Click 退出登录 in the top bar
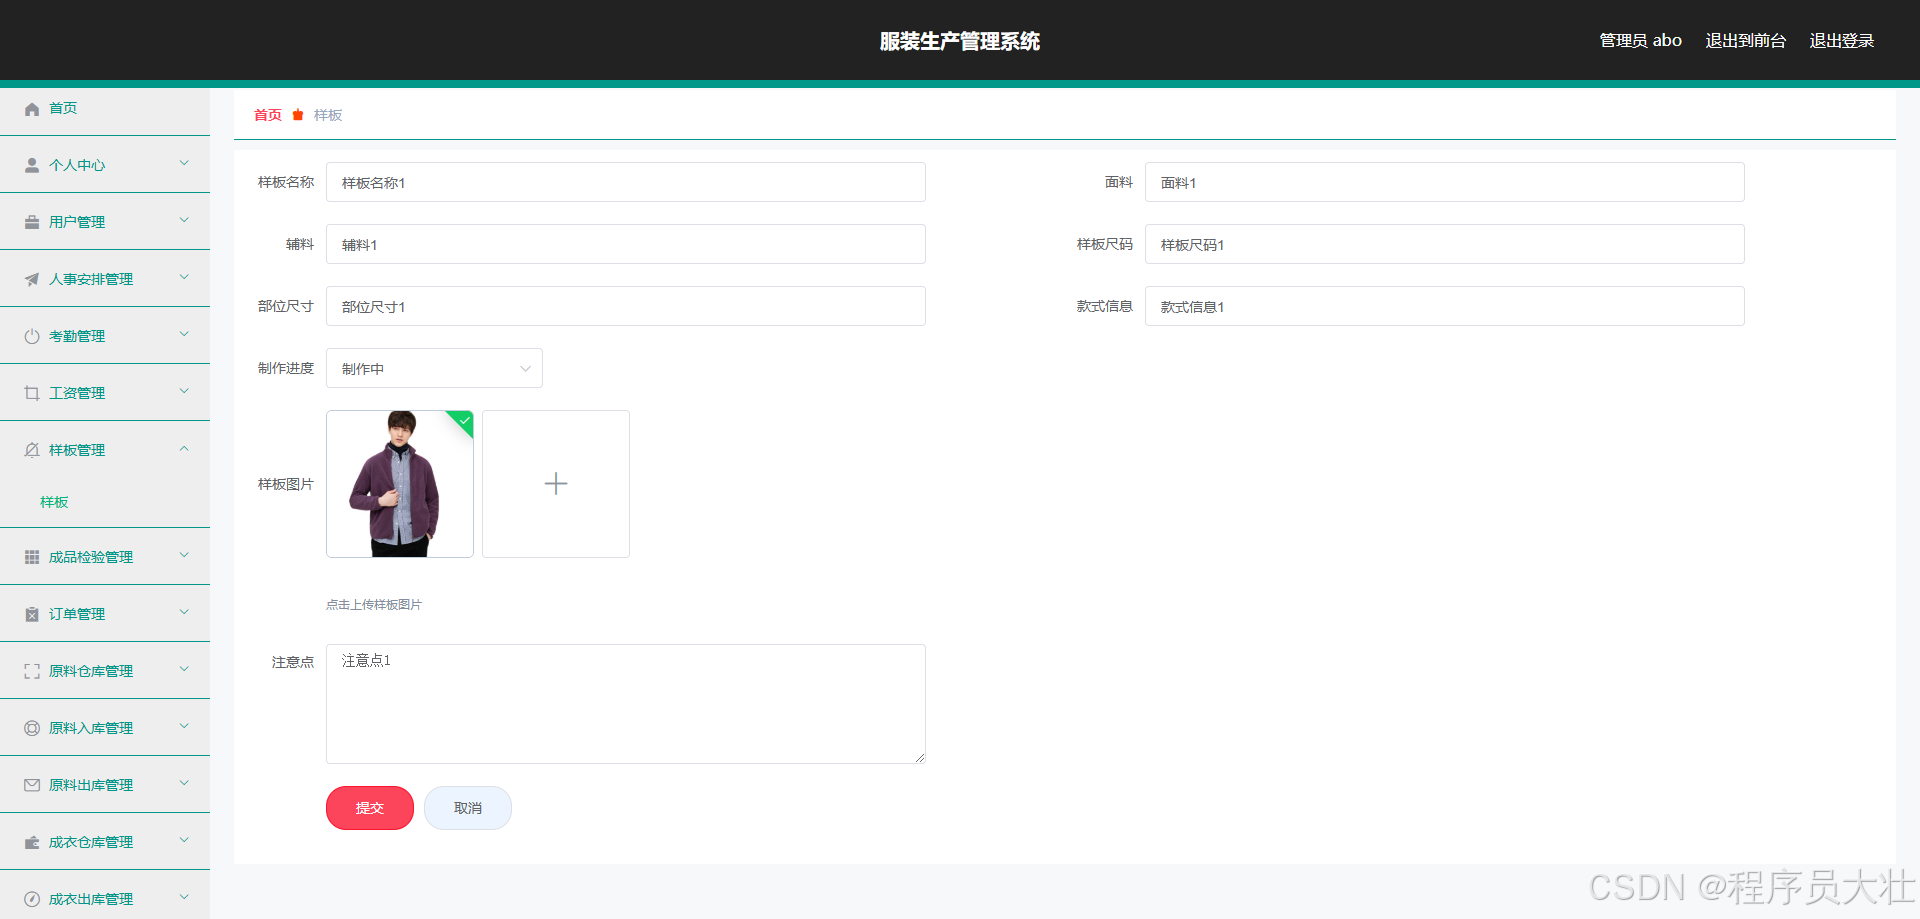Screen dimensions: 1920x919 [1842, 40]
